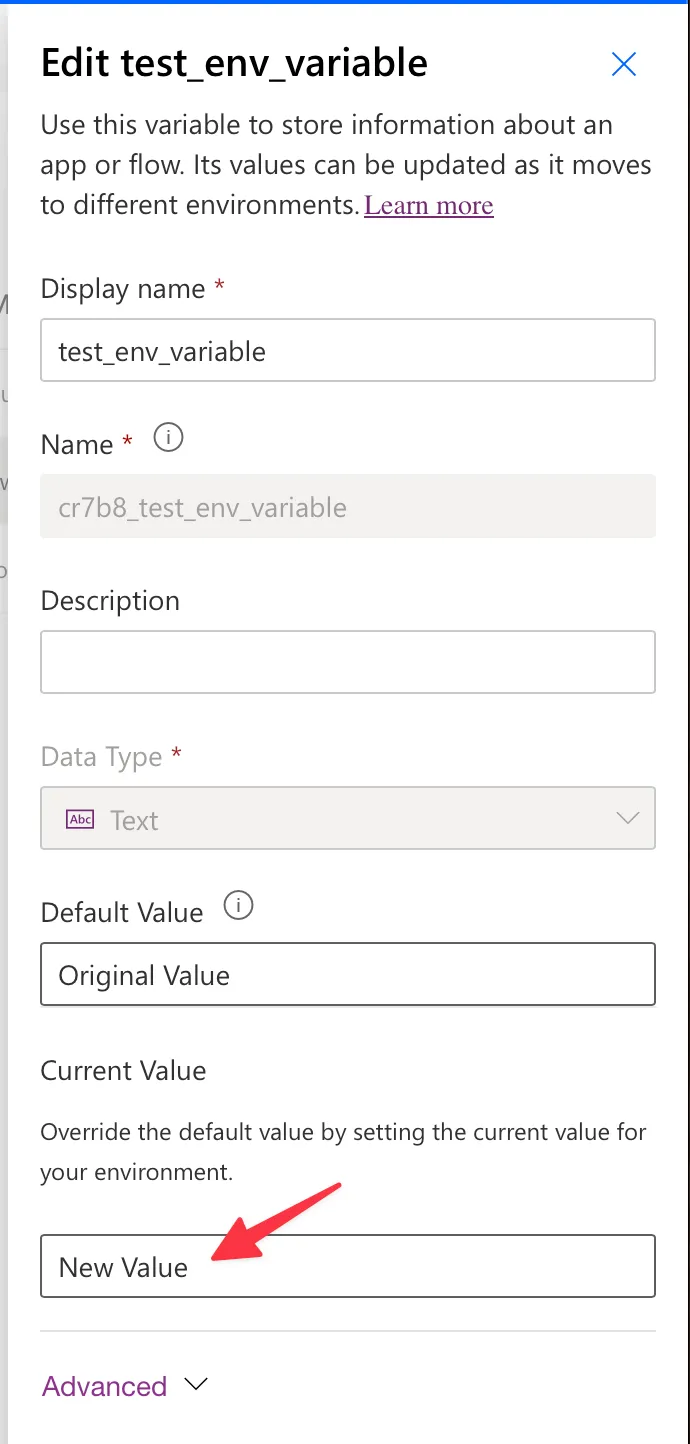
Task: Click the Default Value label text
Action: (x=121, y=913)
